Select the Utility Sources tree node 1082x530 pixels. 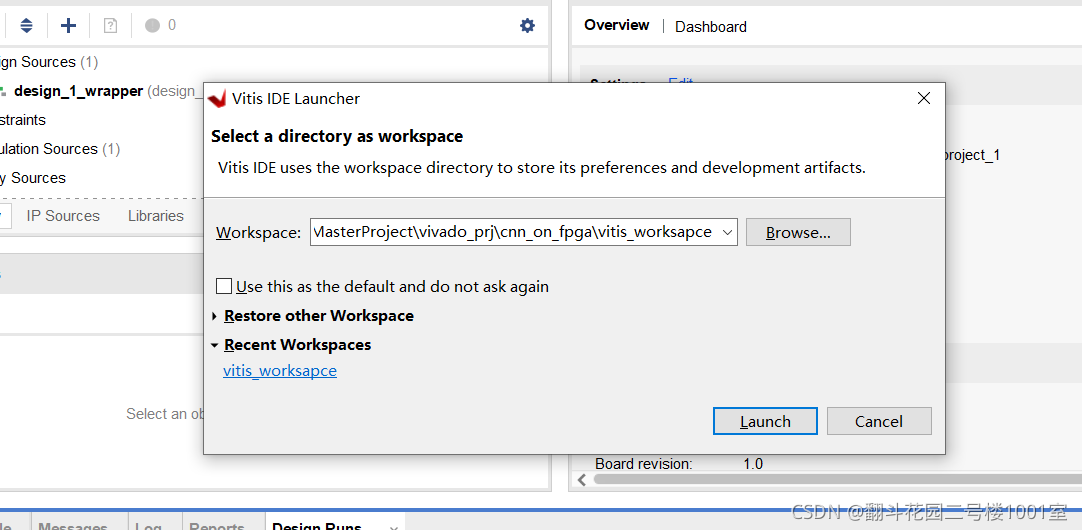(x=33, y=178)
